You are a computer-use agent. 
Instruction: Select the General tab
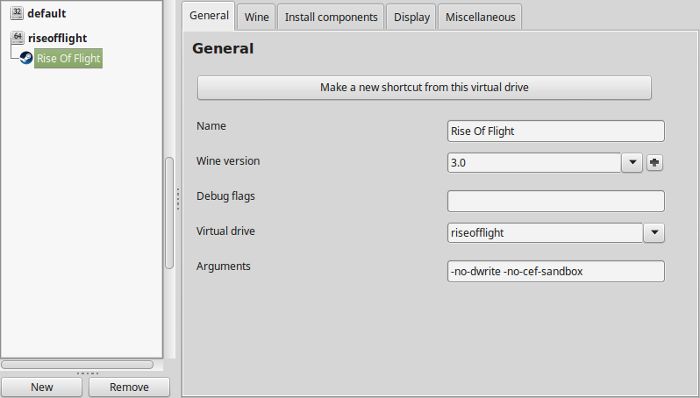(x=208, y=16)
